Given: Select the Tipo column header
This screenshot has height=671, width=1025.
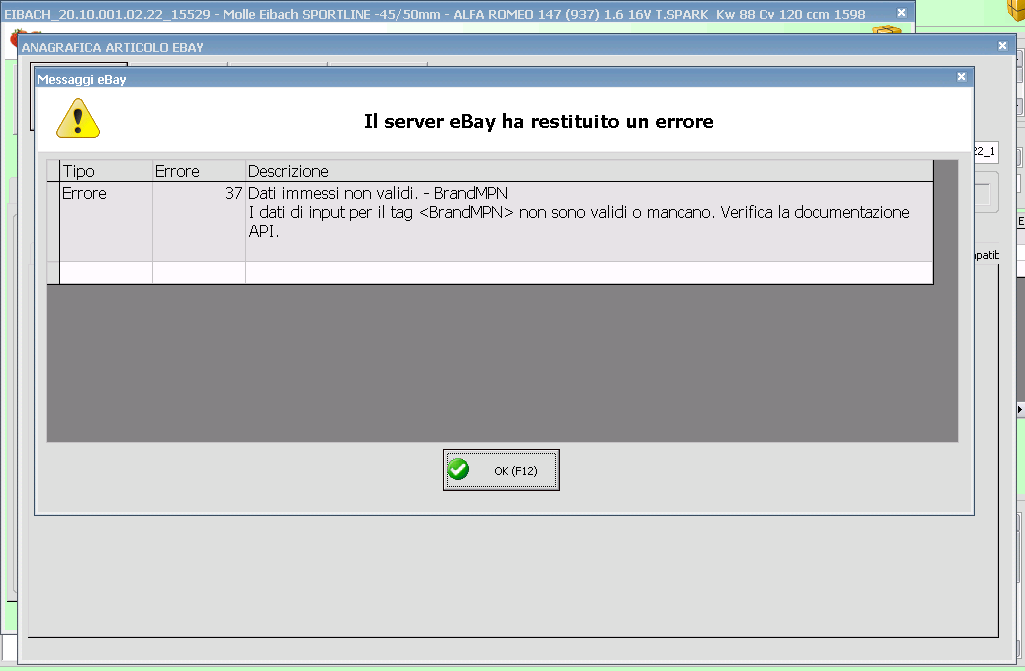Looking at the screenshot, I should click(x=106, y=171).
